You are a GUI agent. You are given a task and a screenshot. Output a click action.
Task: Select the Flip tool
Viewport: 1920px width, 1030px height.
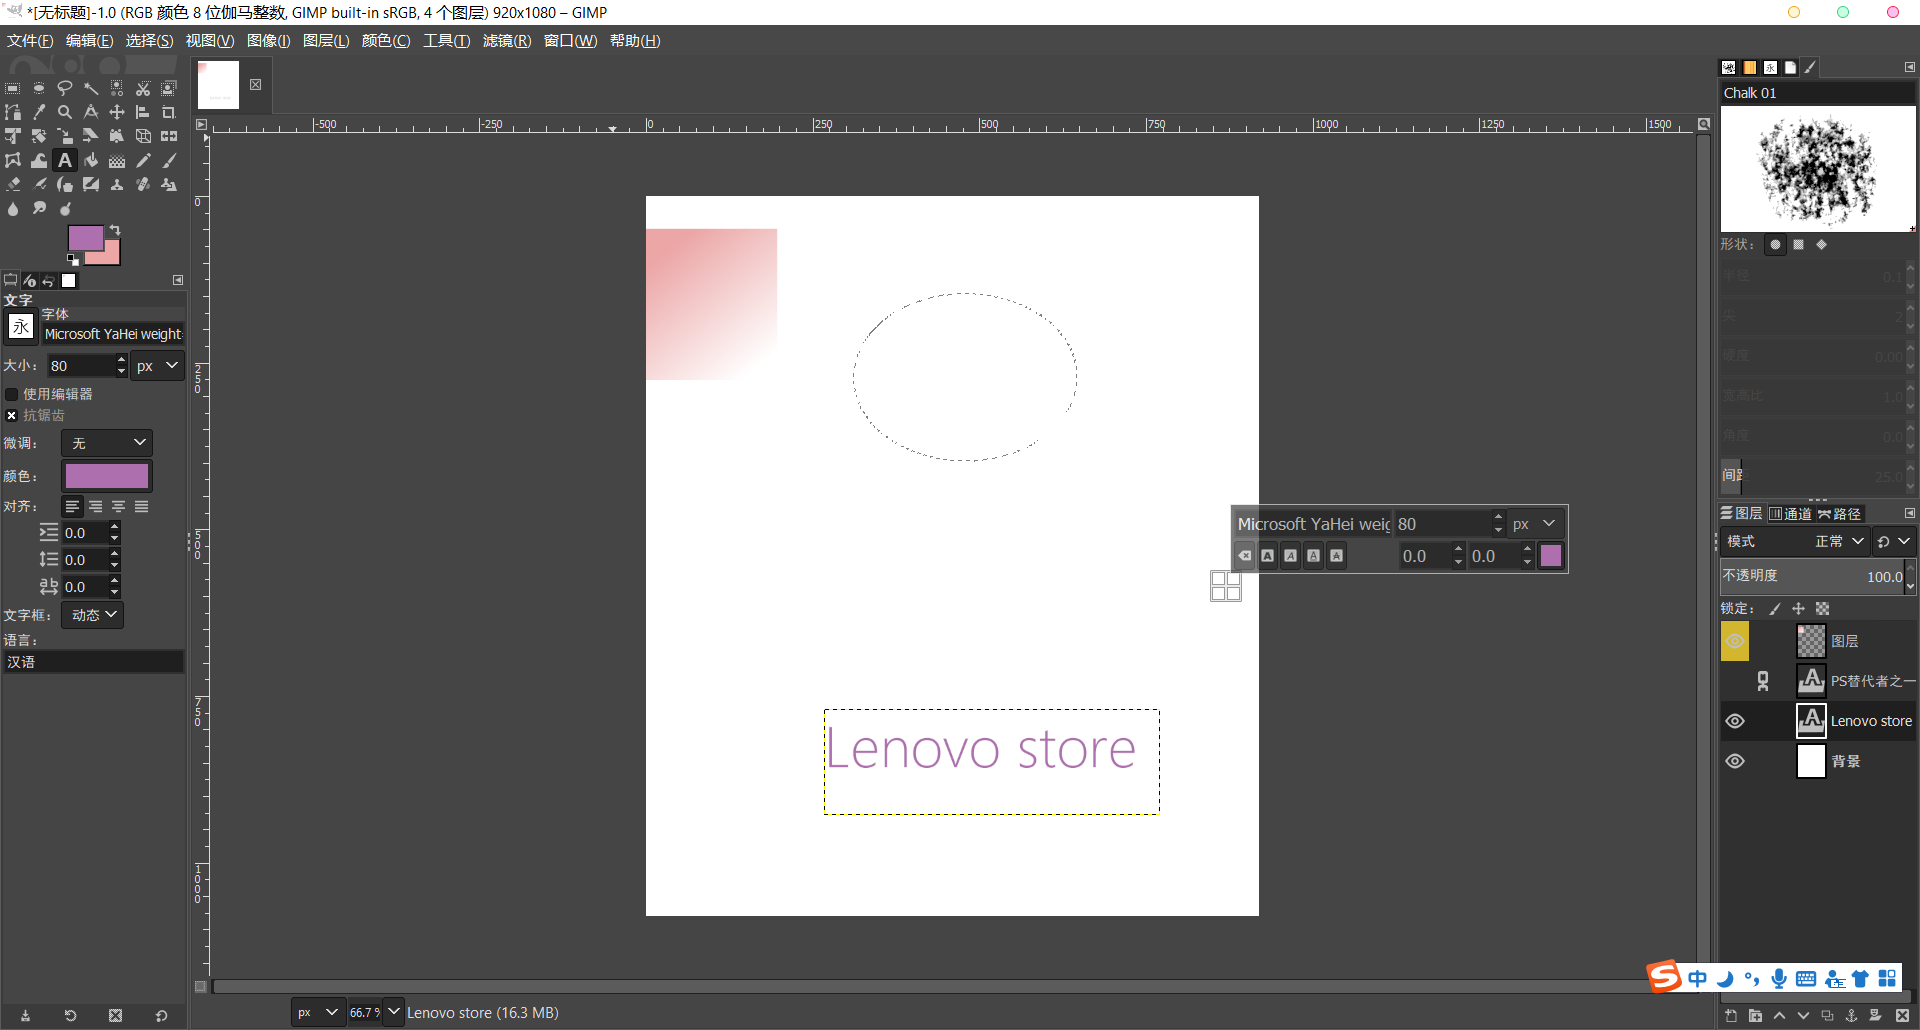[169, 135]
